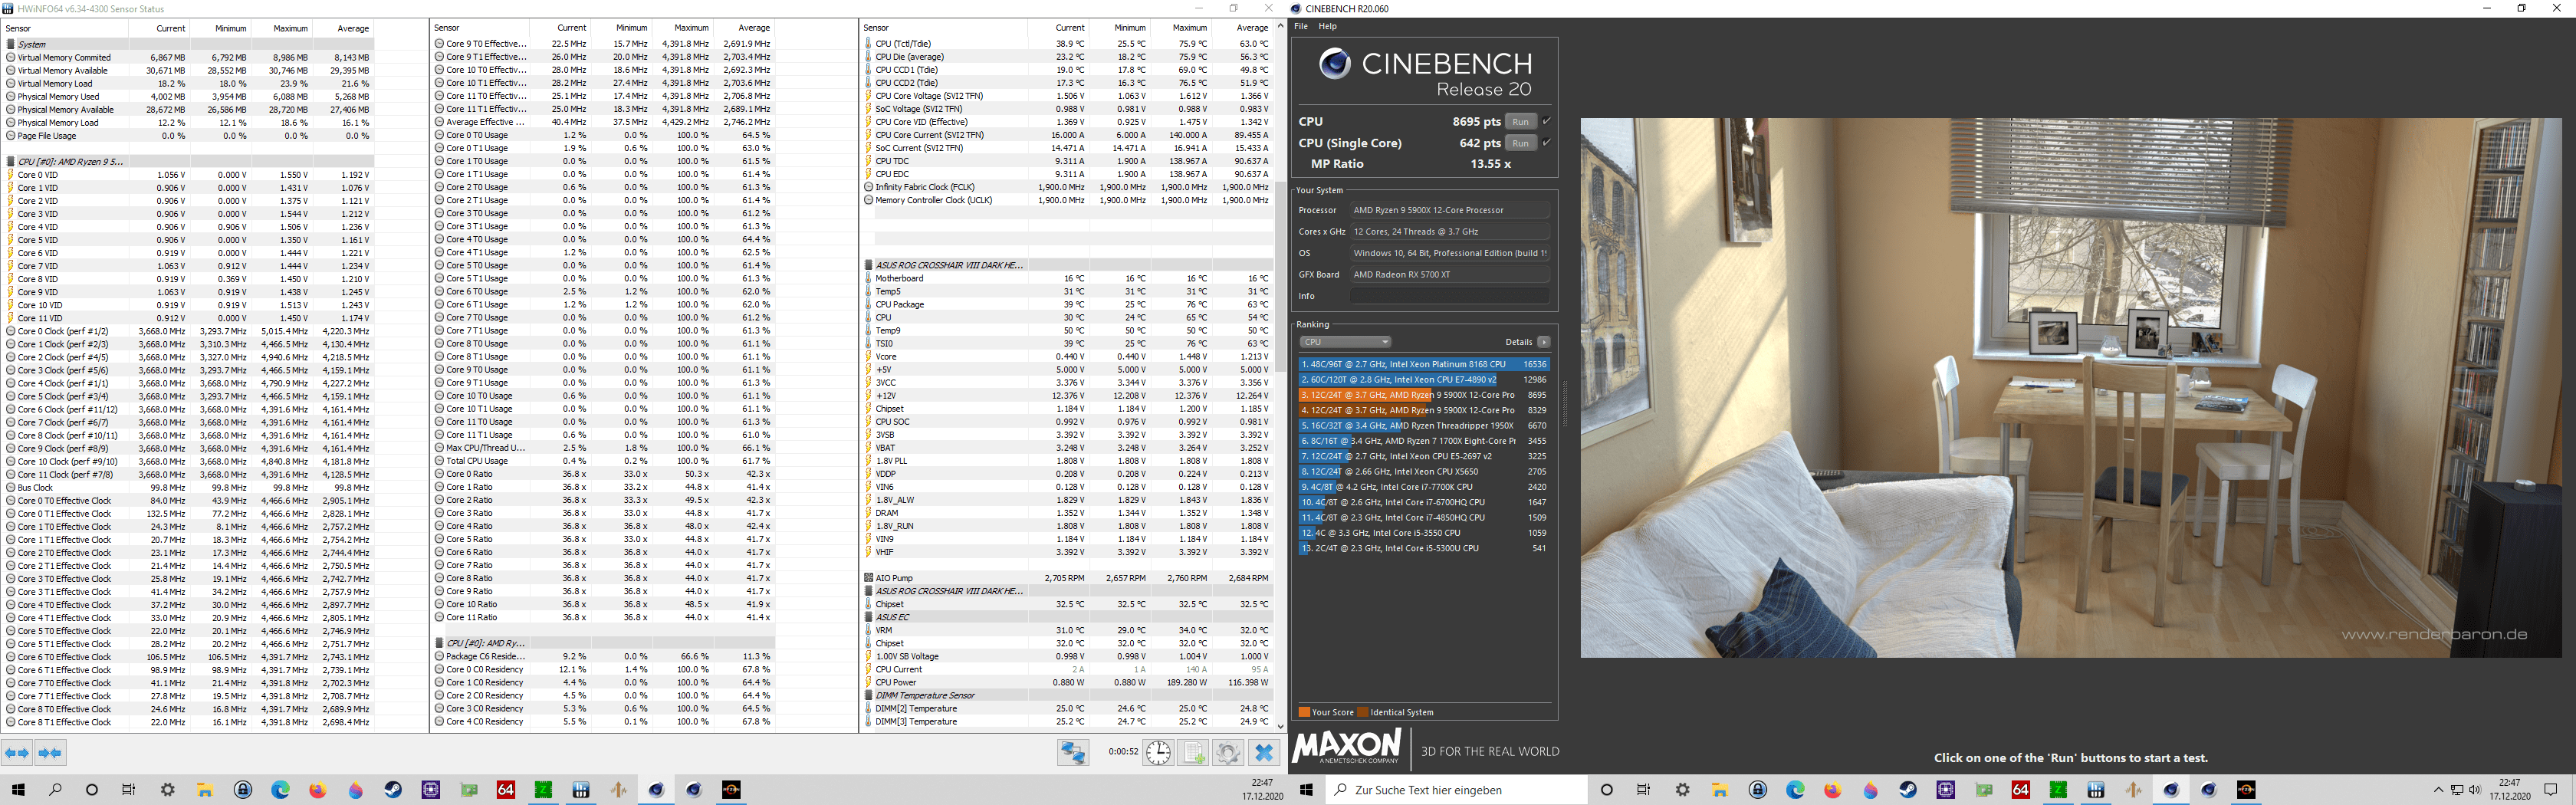Image resolution: width=2576 pixels, height=805 pixels.
Task: Select ranking row AMD Ryzen Threadripper 1950X
Action: pyautogui.click(x=1424, y=425)
